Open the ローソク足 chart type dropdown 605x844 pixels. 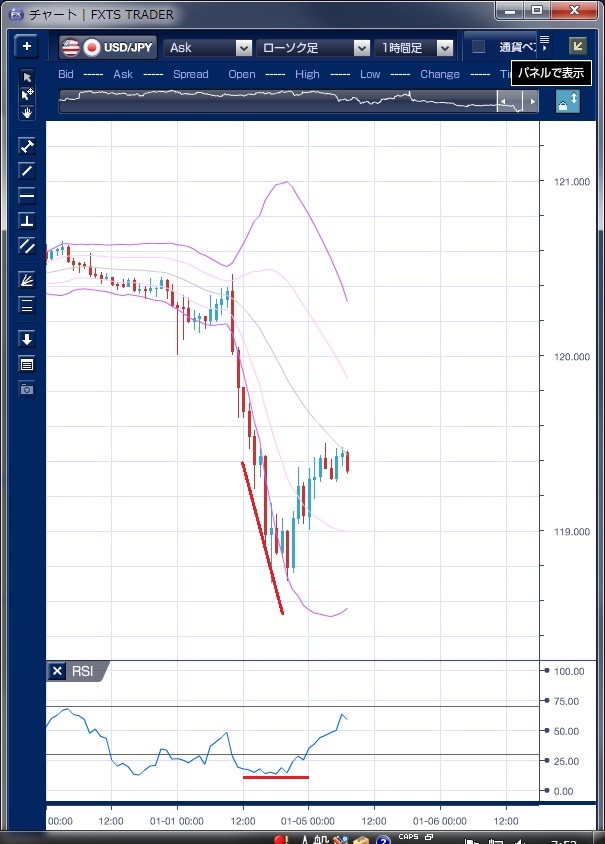[x=362, y=48]
